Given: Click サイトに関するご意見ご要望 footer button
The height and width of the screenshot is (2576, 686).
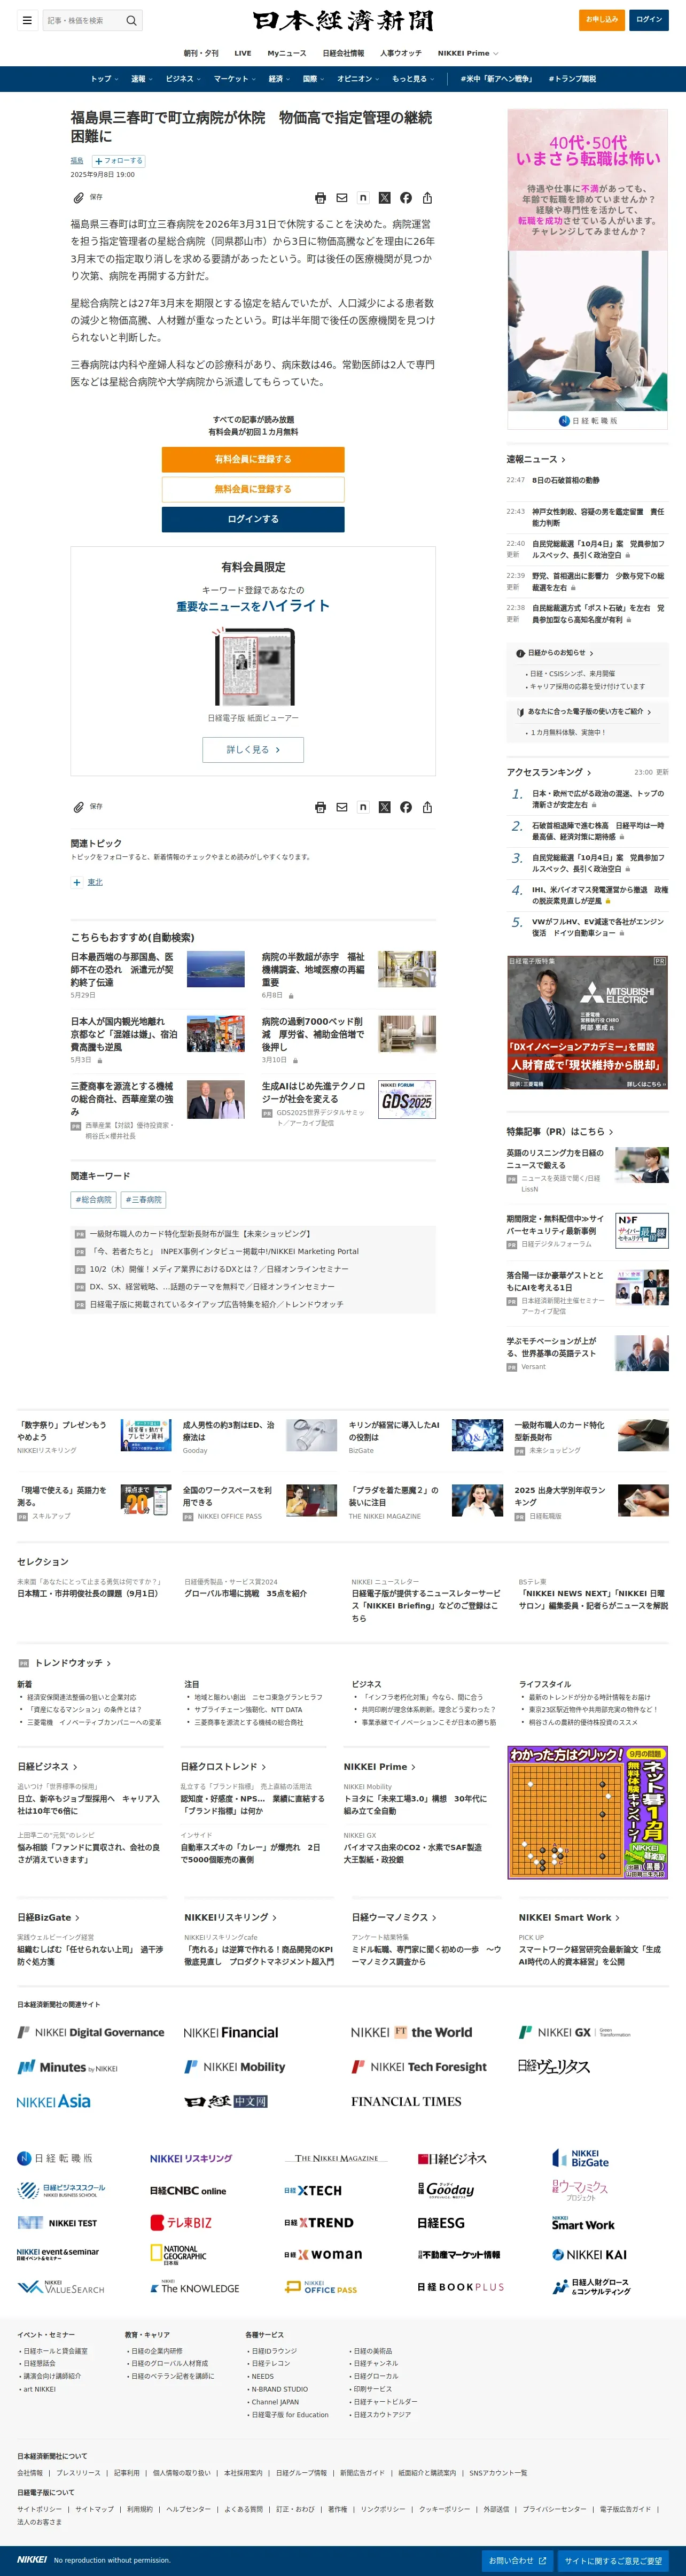Looking at the screenshot, I should pyautogui.click(x=613, y=2561).
